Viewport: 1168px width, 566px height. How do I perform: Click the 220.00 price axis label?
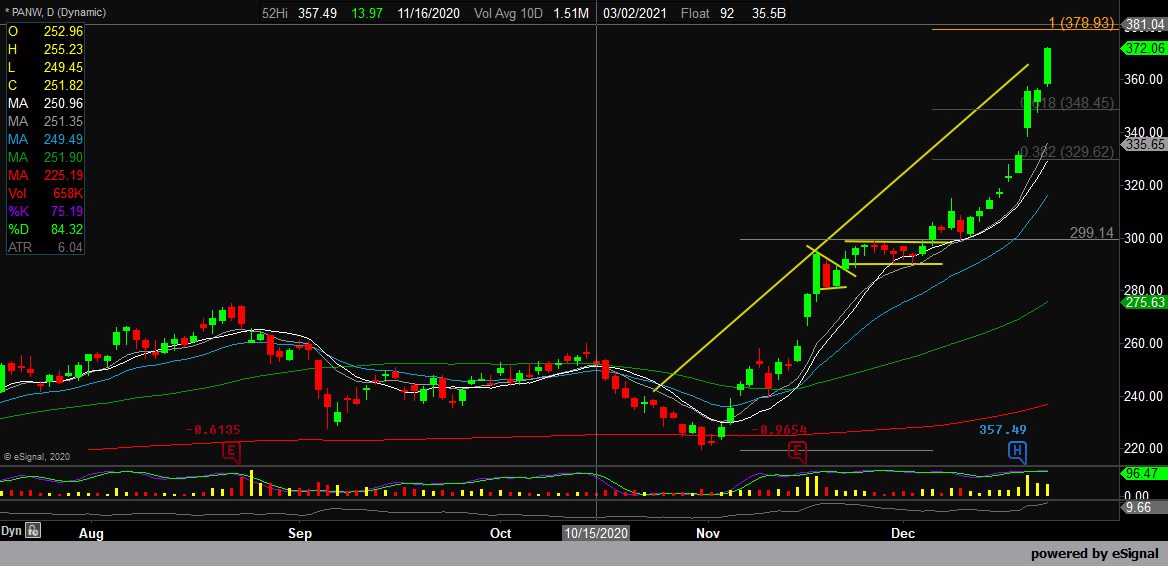pos(1144,448)
